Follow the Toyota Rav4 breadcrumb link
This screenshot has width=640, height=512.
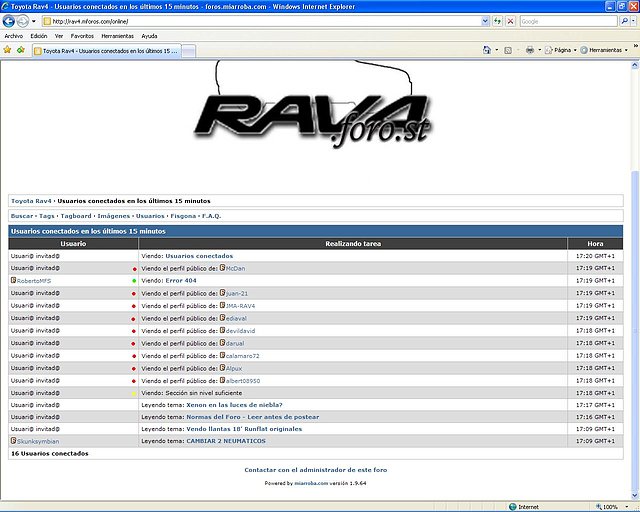[x=31, y=201]
